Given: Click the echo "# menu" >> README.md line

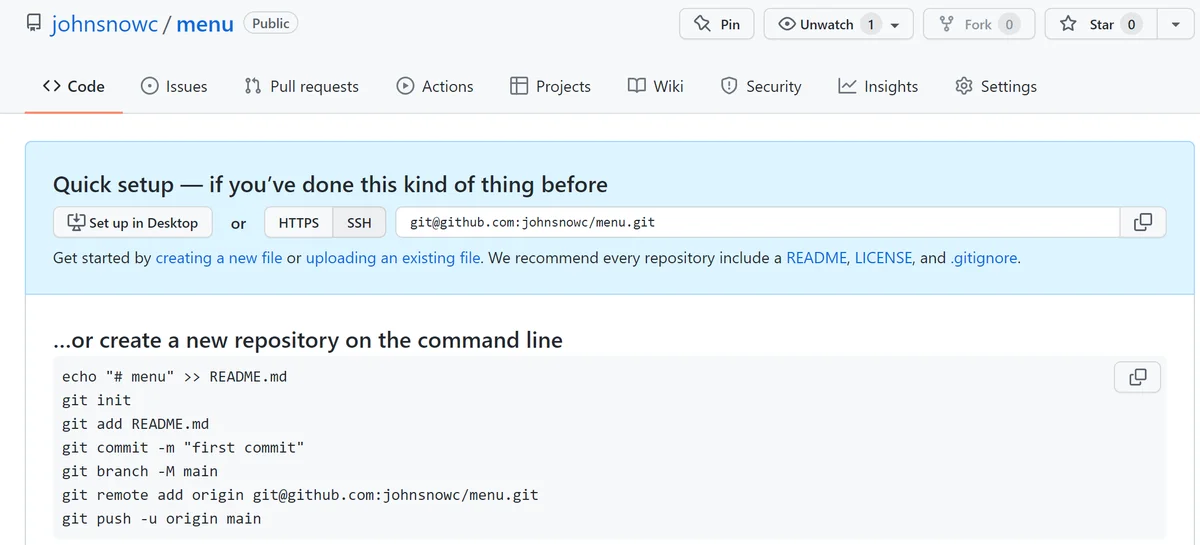Looking at the screenshot, I should coord(175,377).
